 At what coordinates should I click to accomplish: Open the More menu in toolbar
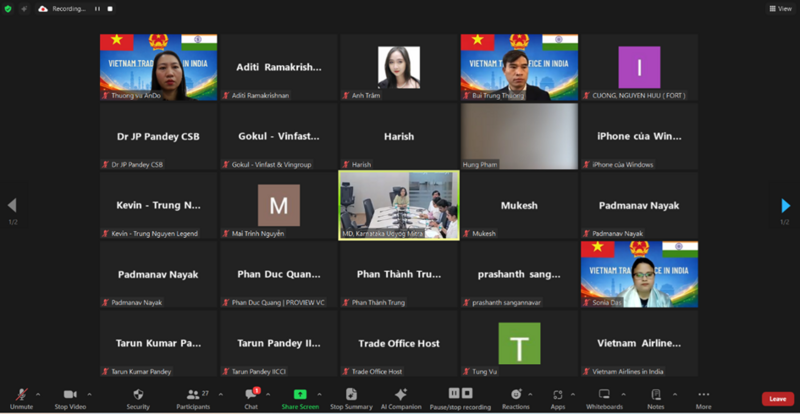point(704,397)
